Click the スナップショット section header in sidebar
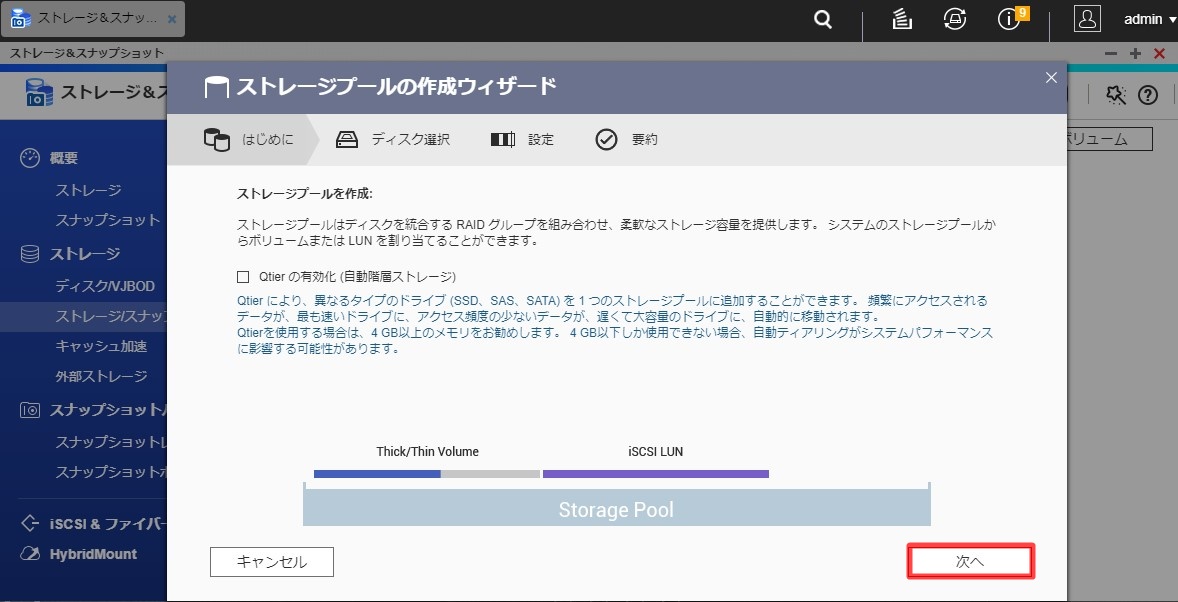This screenshot has width=1178, height=602. point(107,410)
